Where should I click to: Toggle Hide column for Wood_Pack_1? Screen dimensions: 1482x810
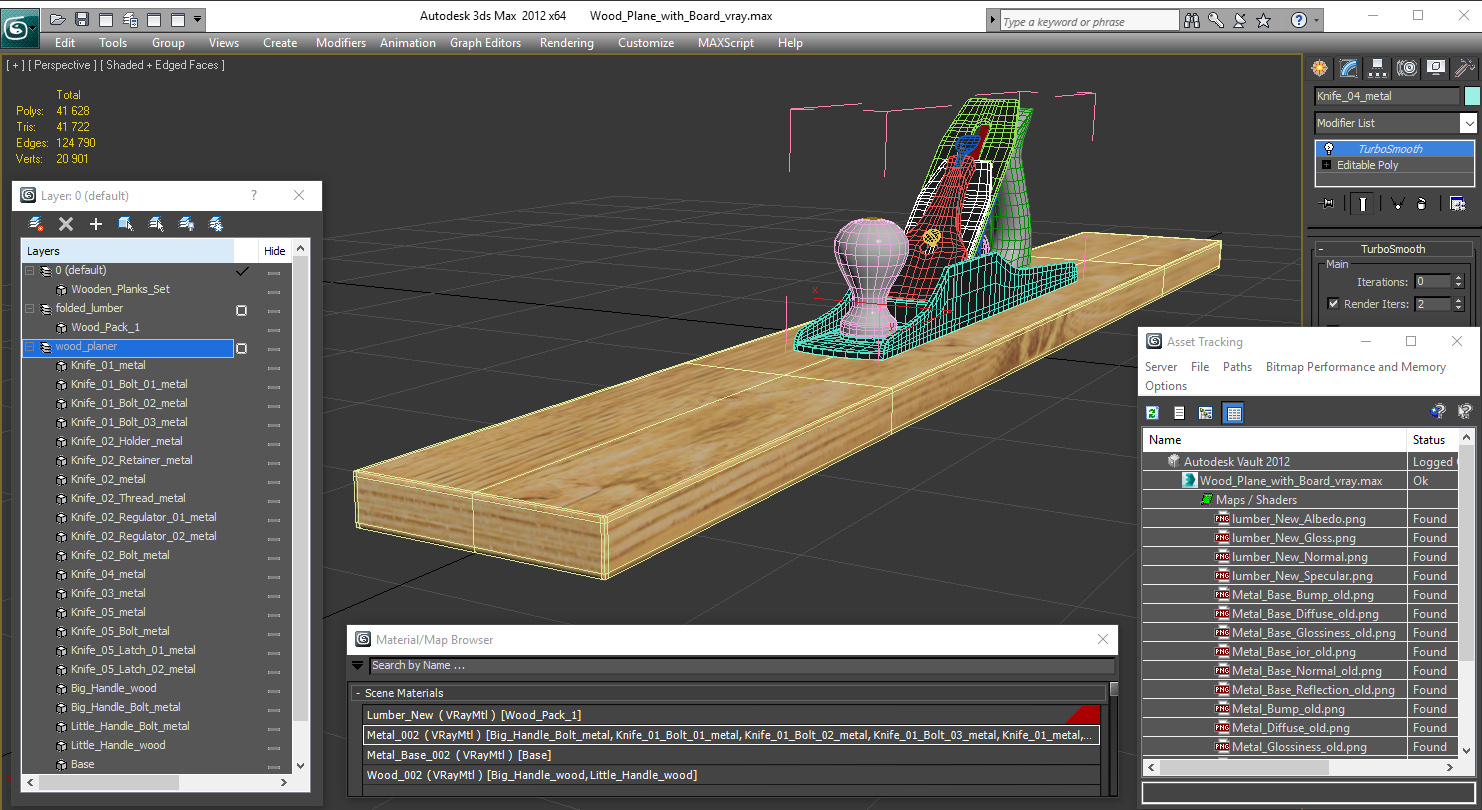274,328
